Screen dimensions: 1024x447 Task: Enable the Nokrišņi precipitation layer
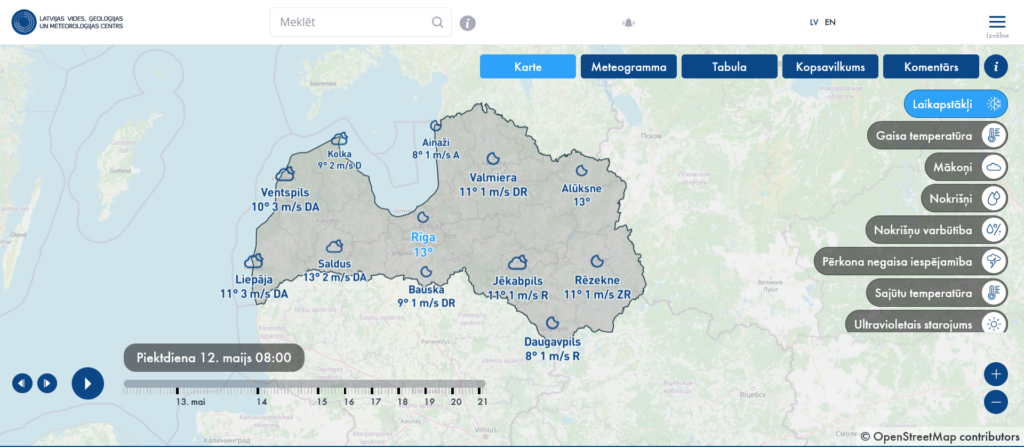click(964, 199)
